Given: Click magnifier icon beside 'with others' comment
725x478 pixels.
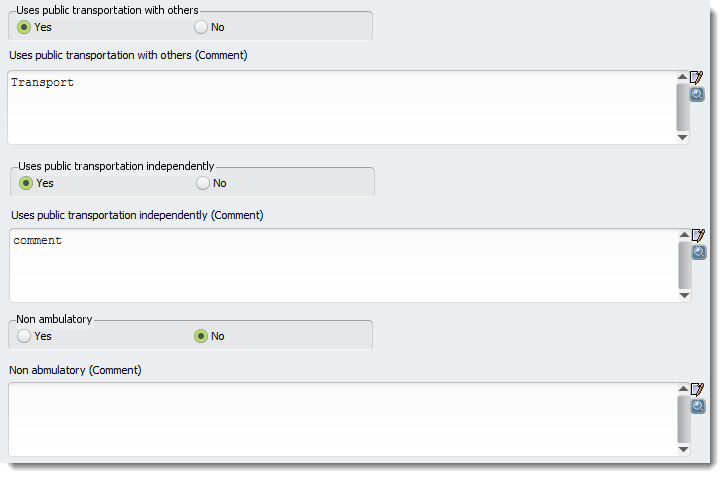Looking at the screenshot, I should pyautogui.click(x=697, y=94).
